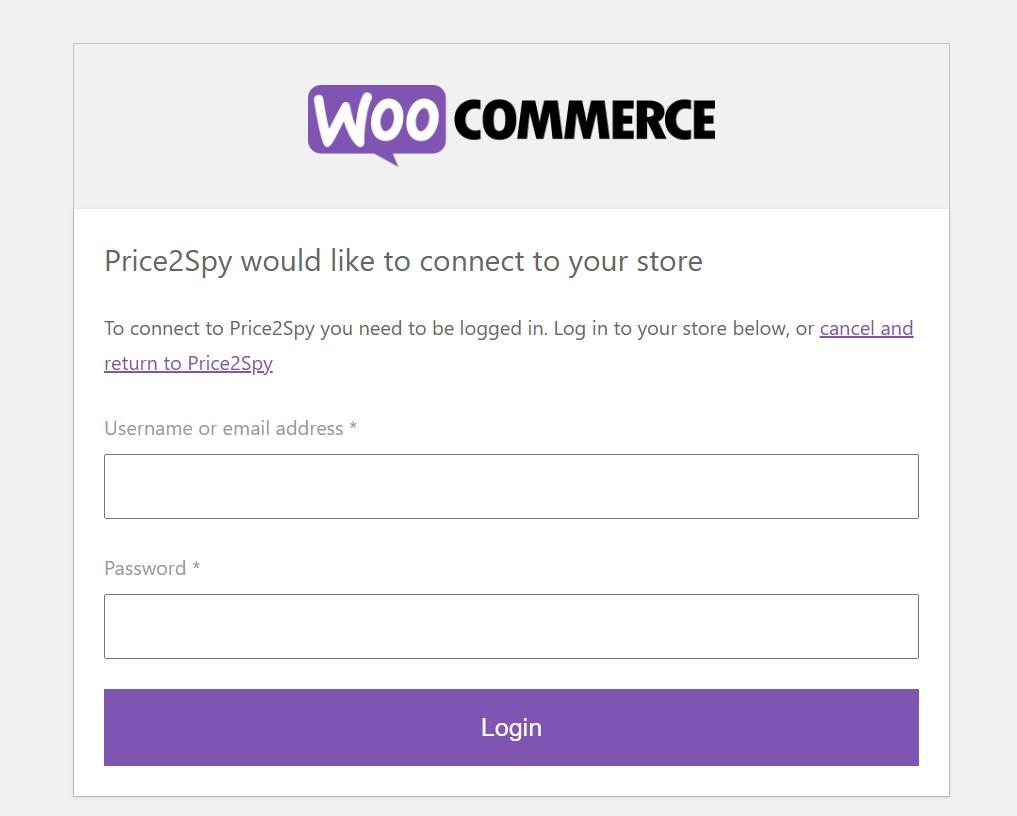This screenshot has width=1017, height=816.
Task: Open the 'return to Price2Spy' link
Action: click(x=188, y=364)
